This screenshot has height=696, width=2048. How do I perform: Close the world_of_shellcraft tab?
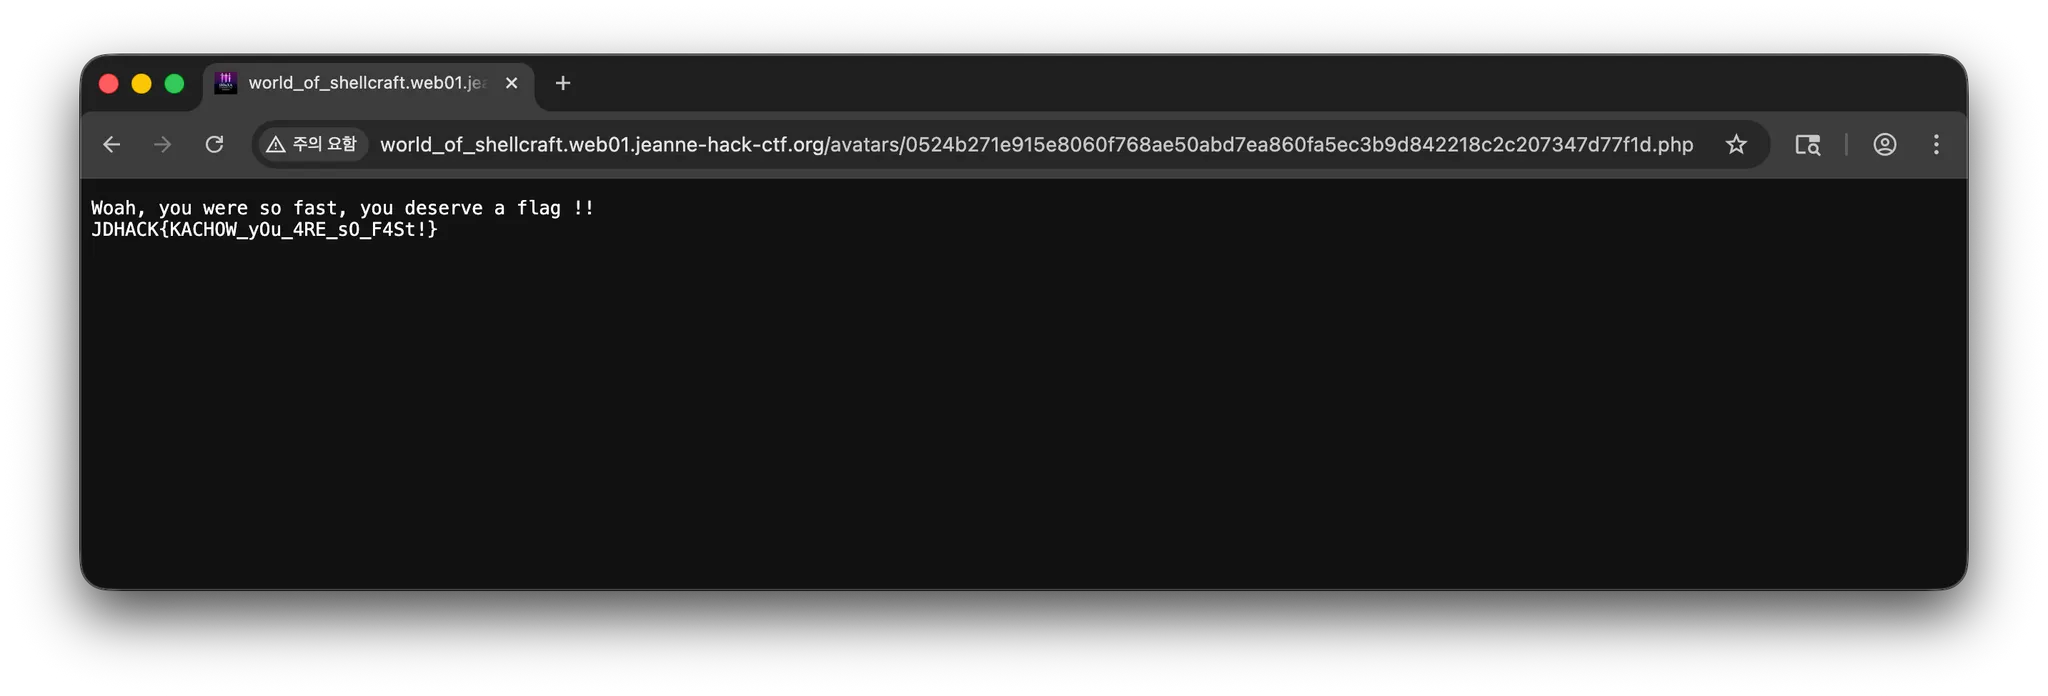512,83
